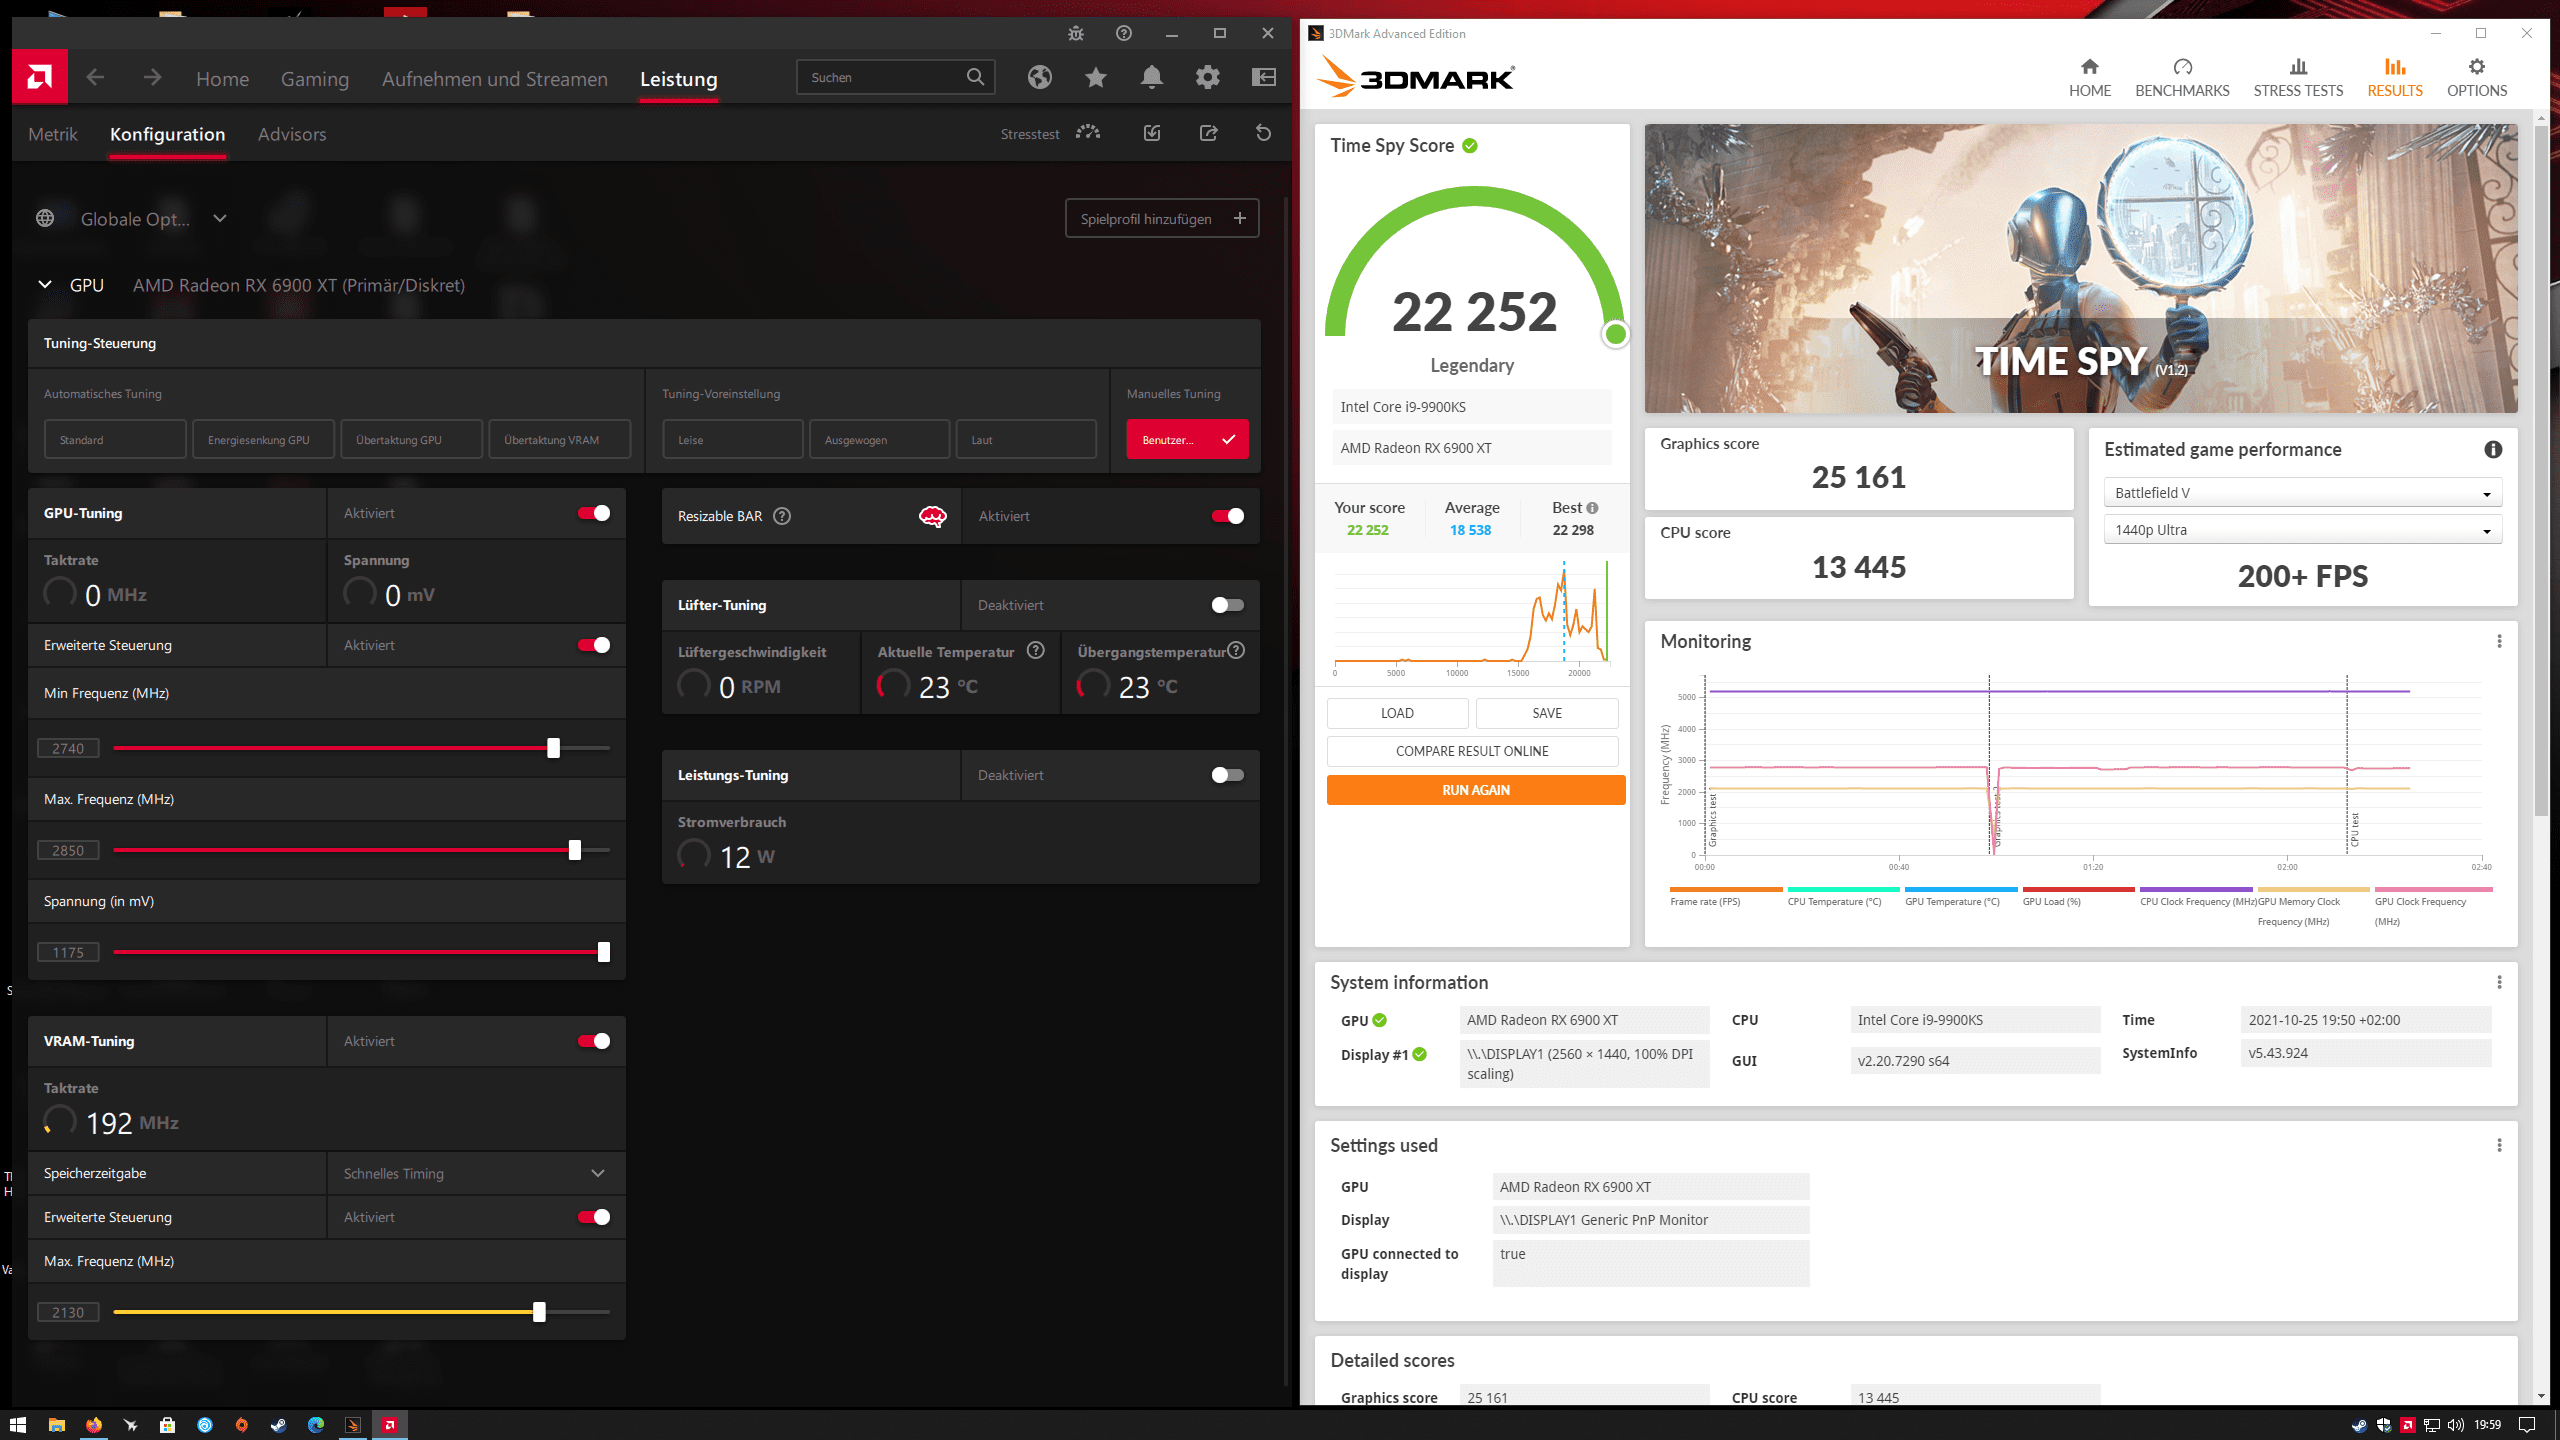
Task: Click the bug report icon
Action: [x=1076, y=33]
